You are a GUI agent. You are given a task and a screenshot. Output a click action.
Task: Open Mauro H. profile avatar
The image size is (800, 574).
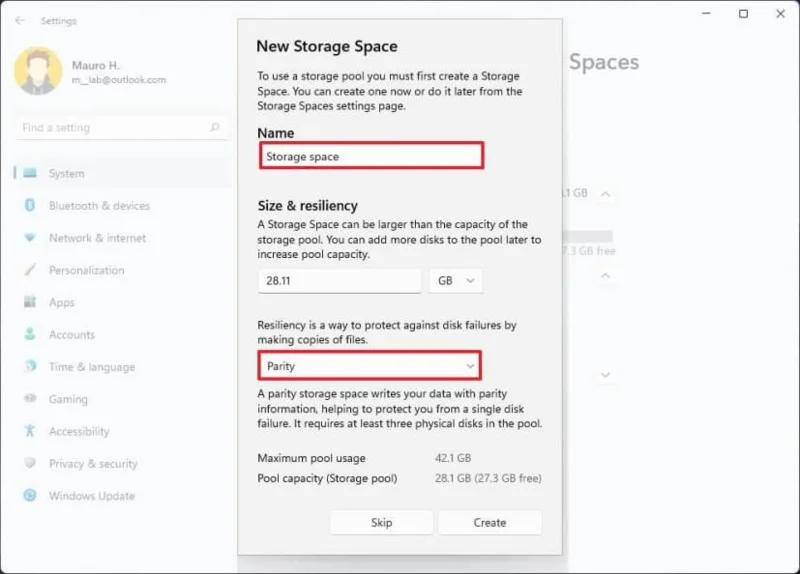point(38,71)
